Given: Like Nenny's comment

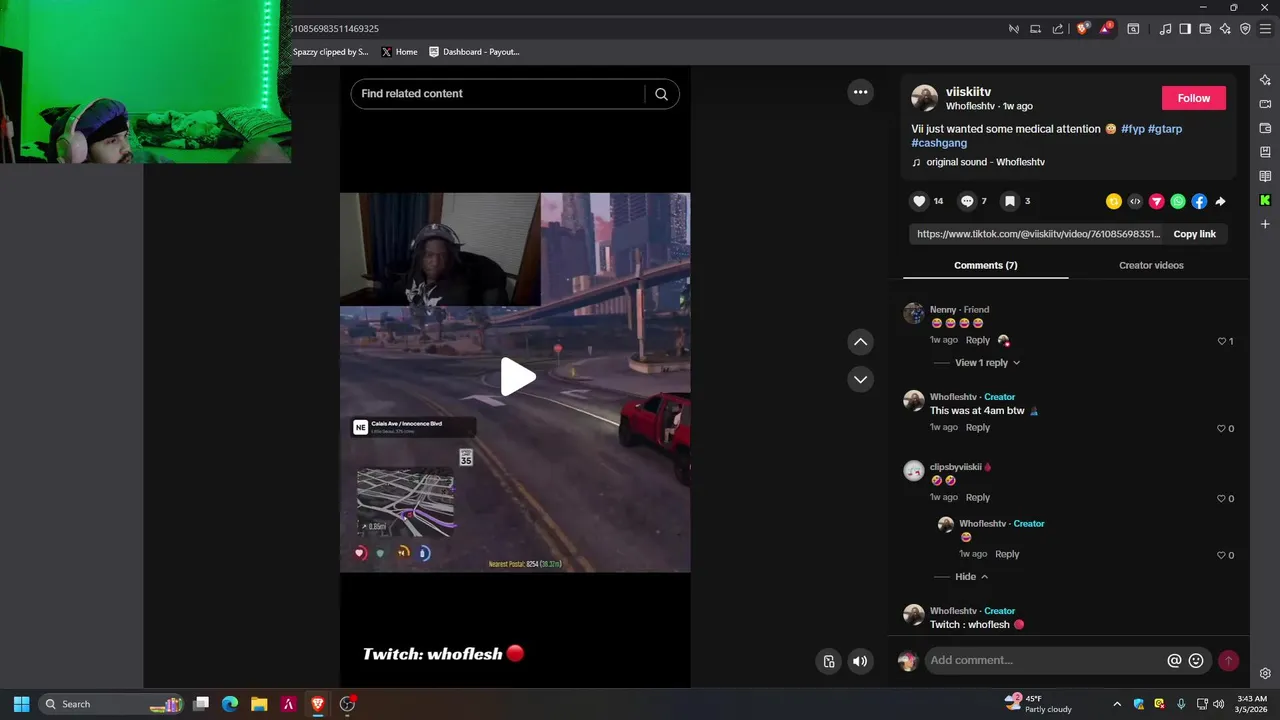Looking at the screenshot, I should pos(1221,341).
